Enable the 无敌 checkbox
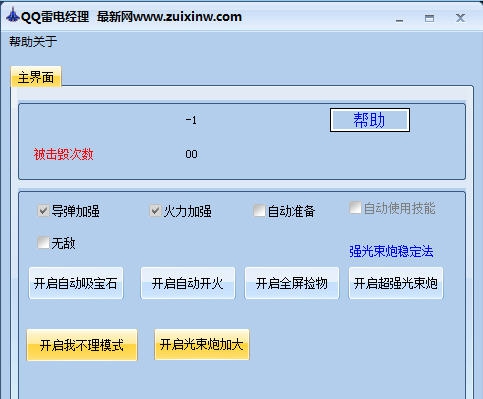This screenshot has height=399, width=483. point(43,243)
